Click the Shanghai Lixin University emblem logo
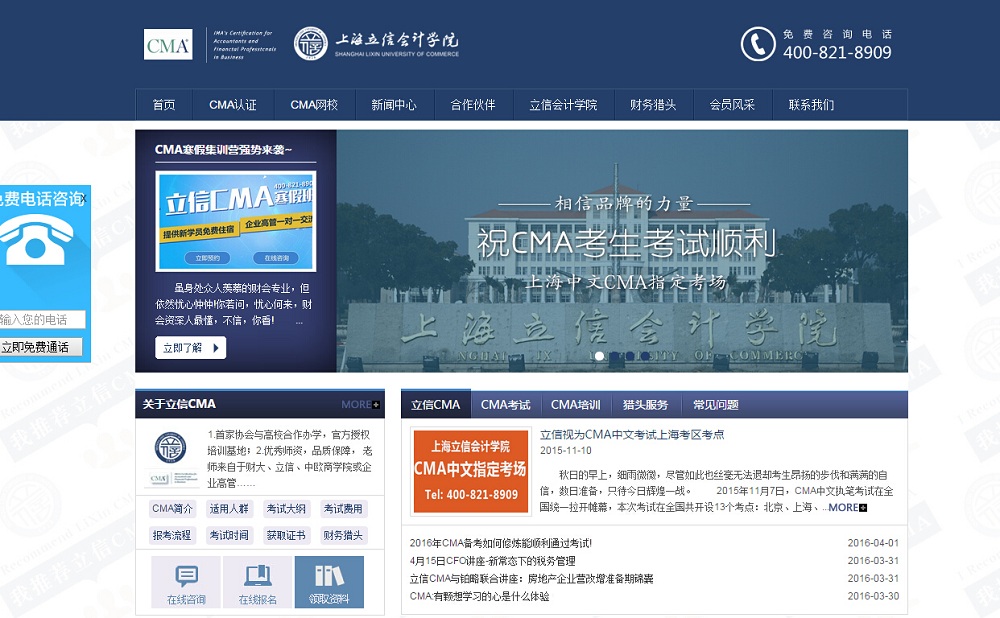 [x=311, y=44]
